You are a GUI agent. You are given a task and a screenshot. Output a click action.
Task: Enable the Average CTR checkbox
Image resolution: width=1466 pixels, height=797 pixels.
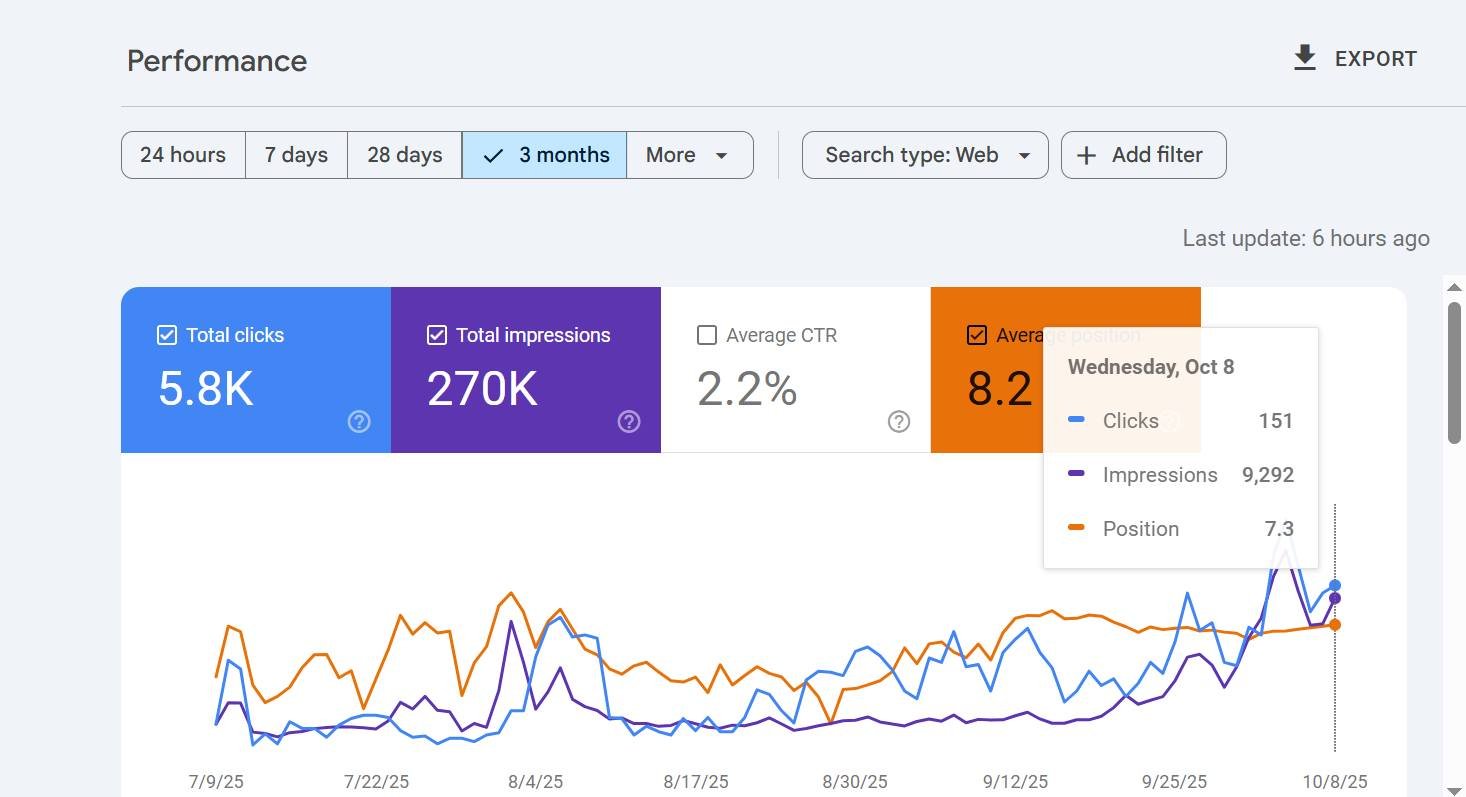coord(707,335)
